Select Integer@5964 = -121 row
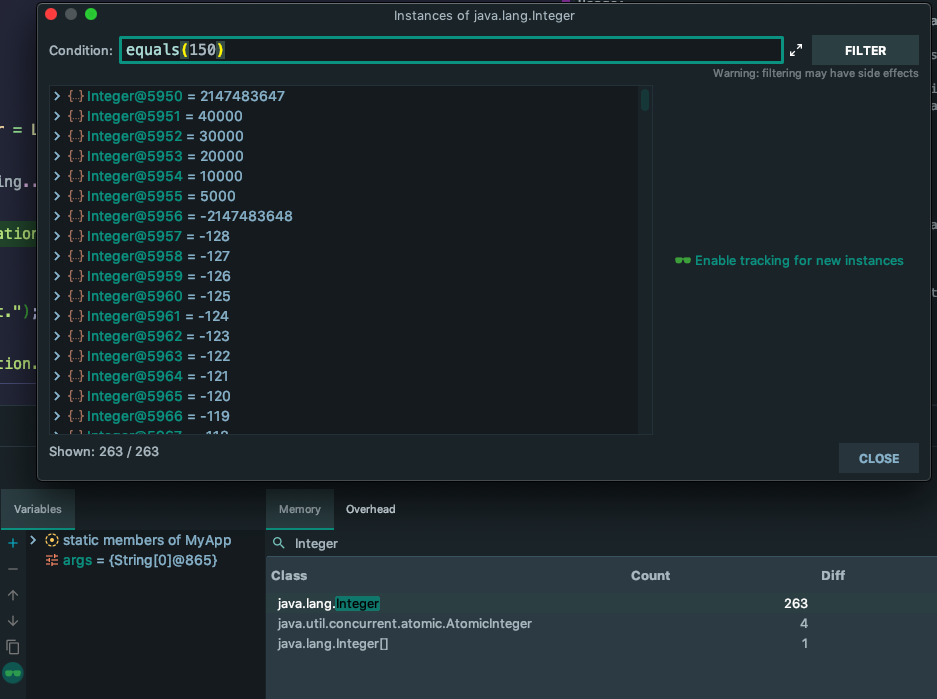 tap(344, 376)
